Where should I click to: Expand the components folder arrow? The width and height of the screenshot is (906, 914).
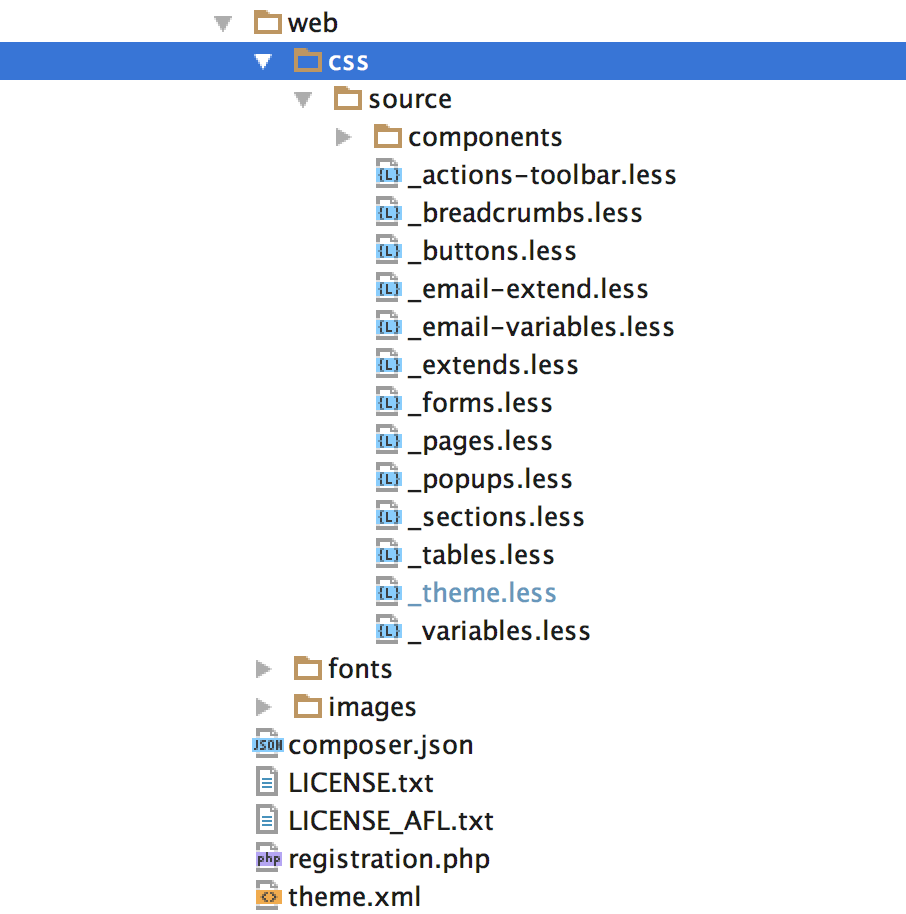(x=344, y=138)
